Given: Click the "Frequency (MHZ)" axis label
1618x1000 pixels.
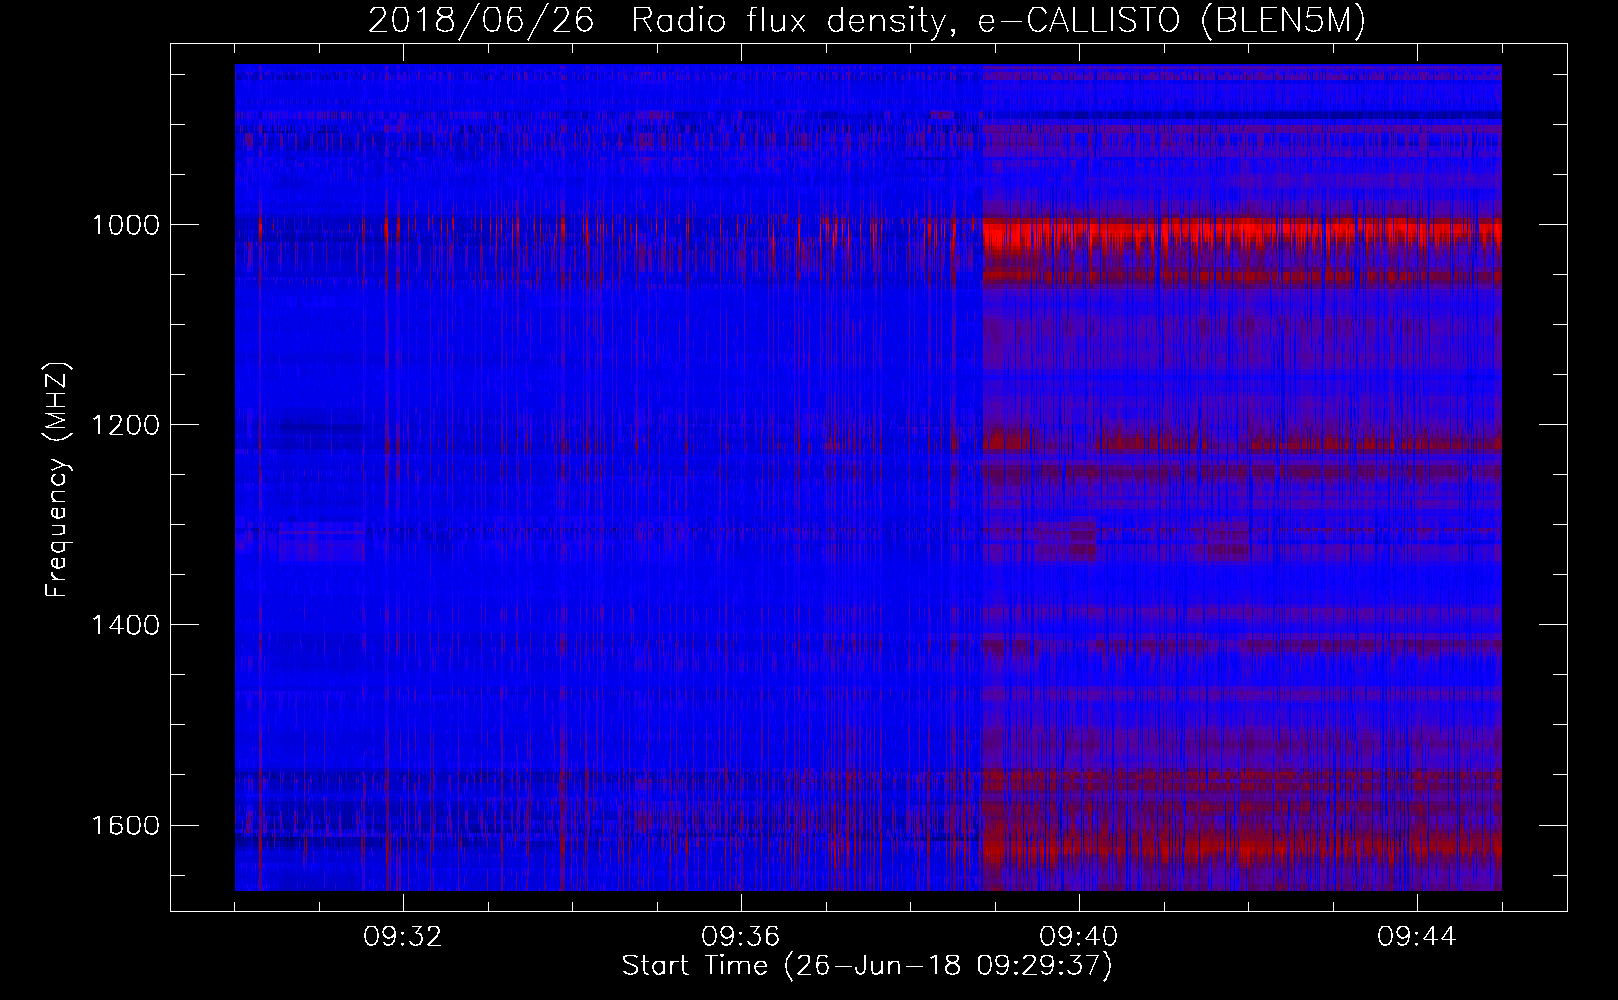Looking at the screenshot, I should click(57, 479).
